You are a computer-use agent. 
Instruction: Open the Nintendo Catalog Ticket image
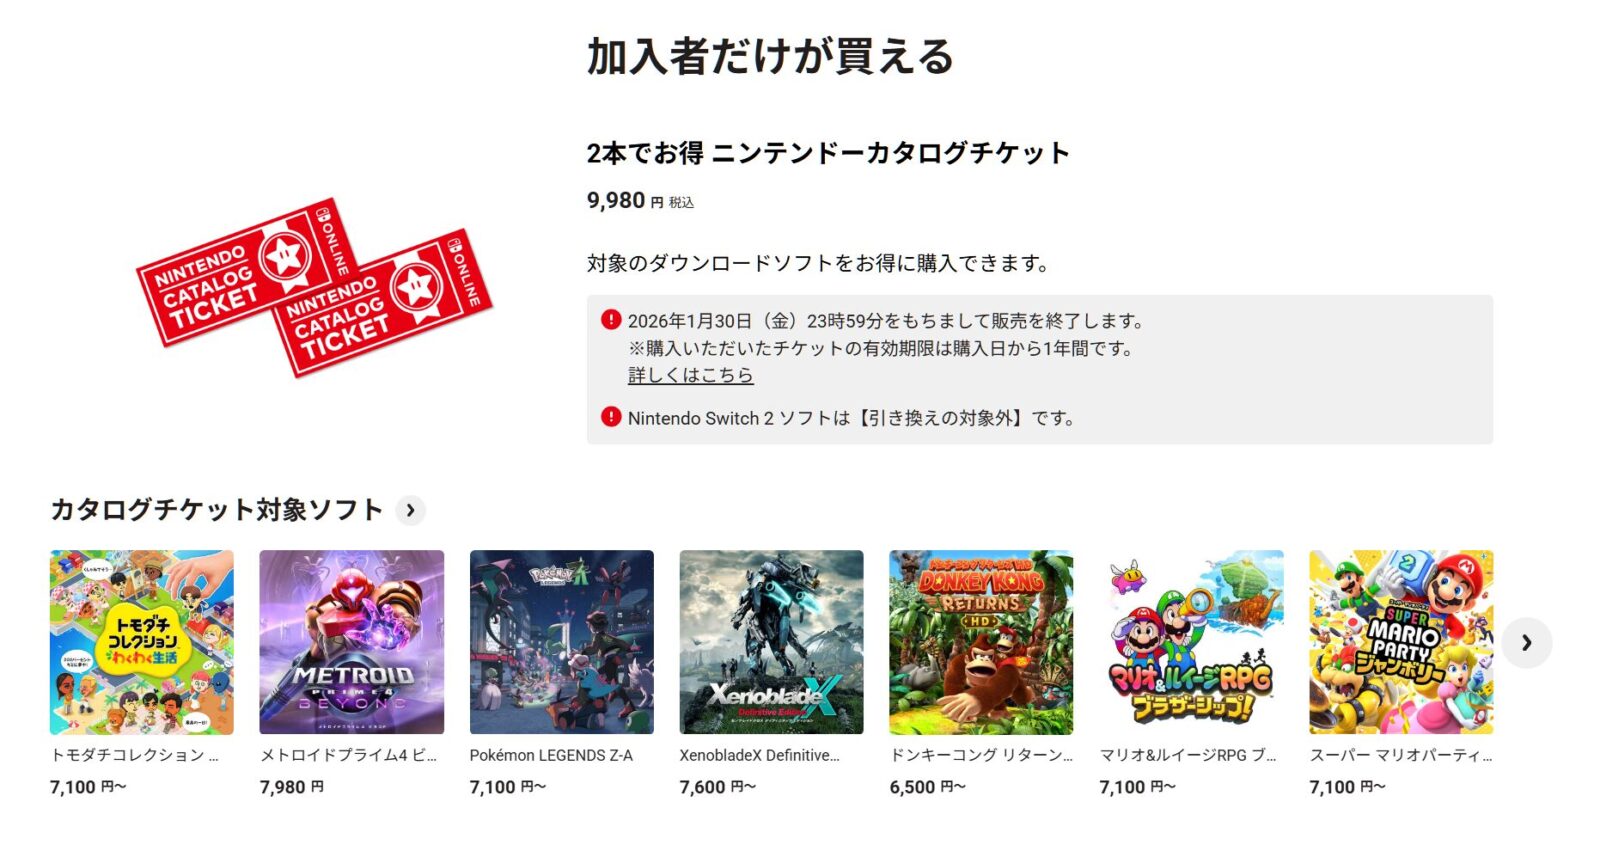[x=314, y=287]
